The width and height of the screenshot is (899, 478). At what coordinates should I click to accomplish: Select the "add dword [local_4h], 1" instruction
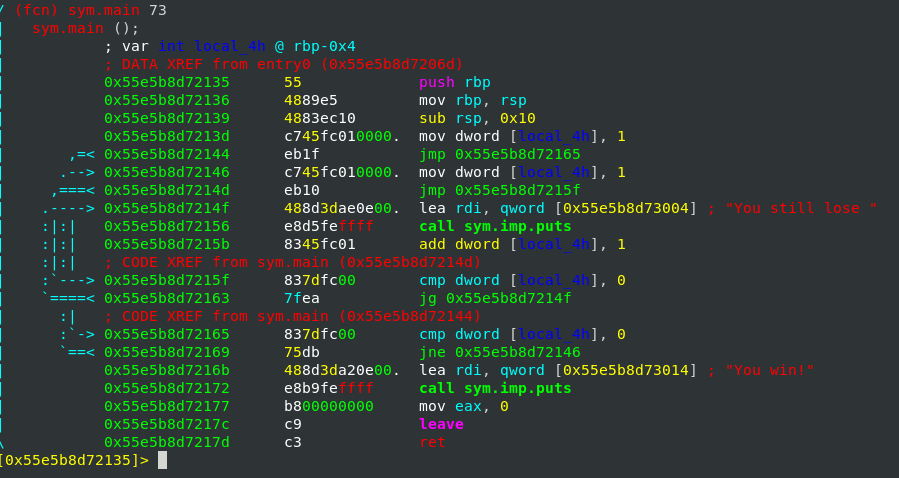point(522,244)
